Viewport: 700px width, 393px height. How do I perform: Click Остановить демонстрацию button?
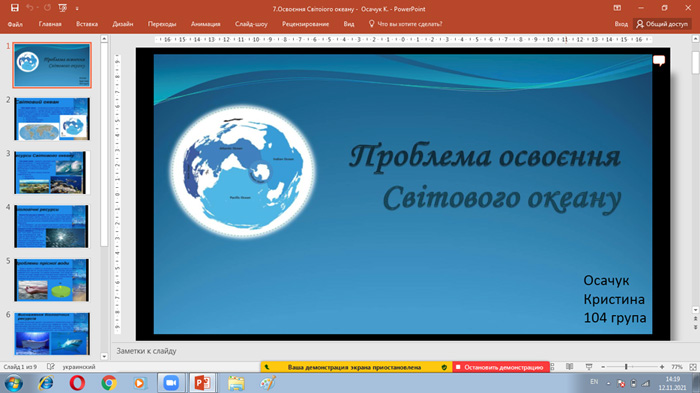(x=500, y=367)
